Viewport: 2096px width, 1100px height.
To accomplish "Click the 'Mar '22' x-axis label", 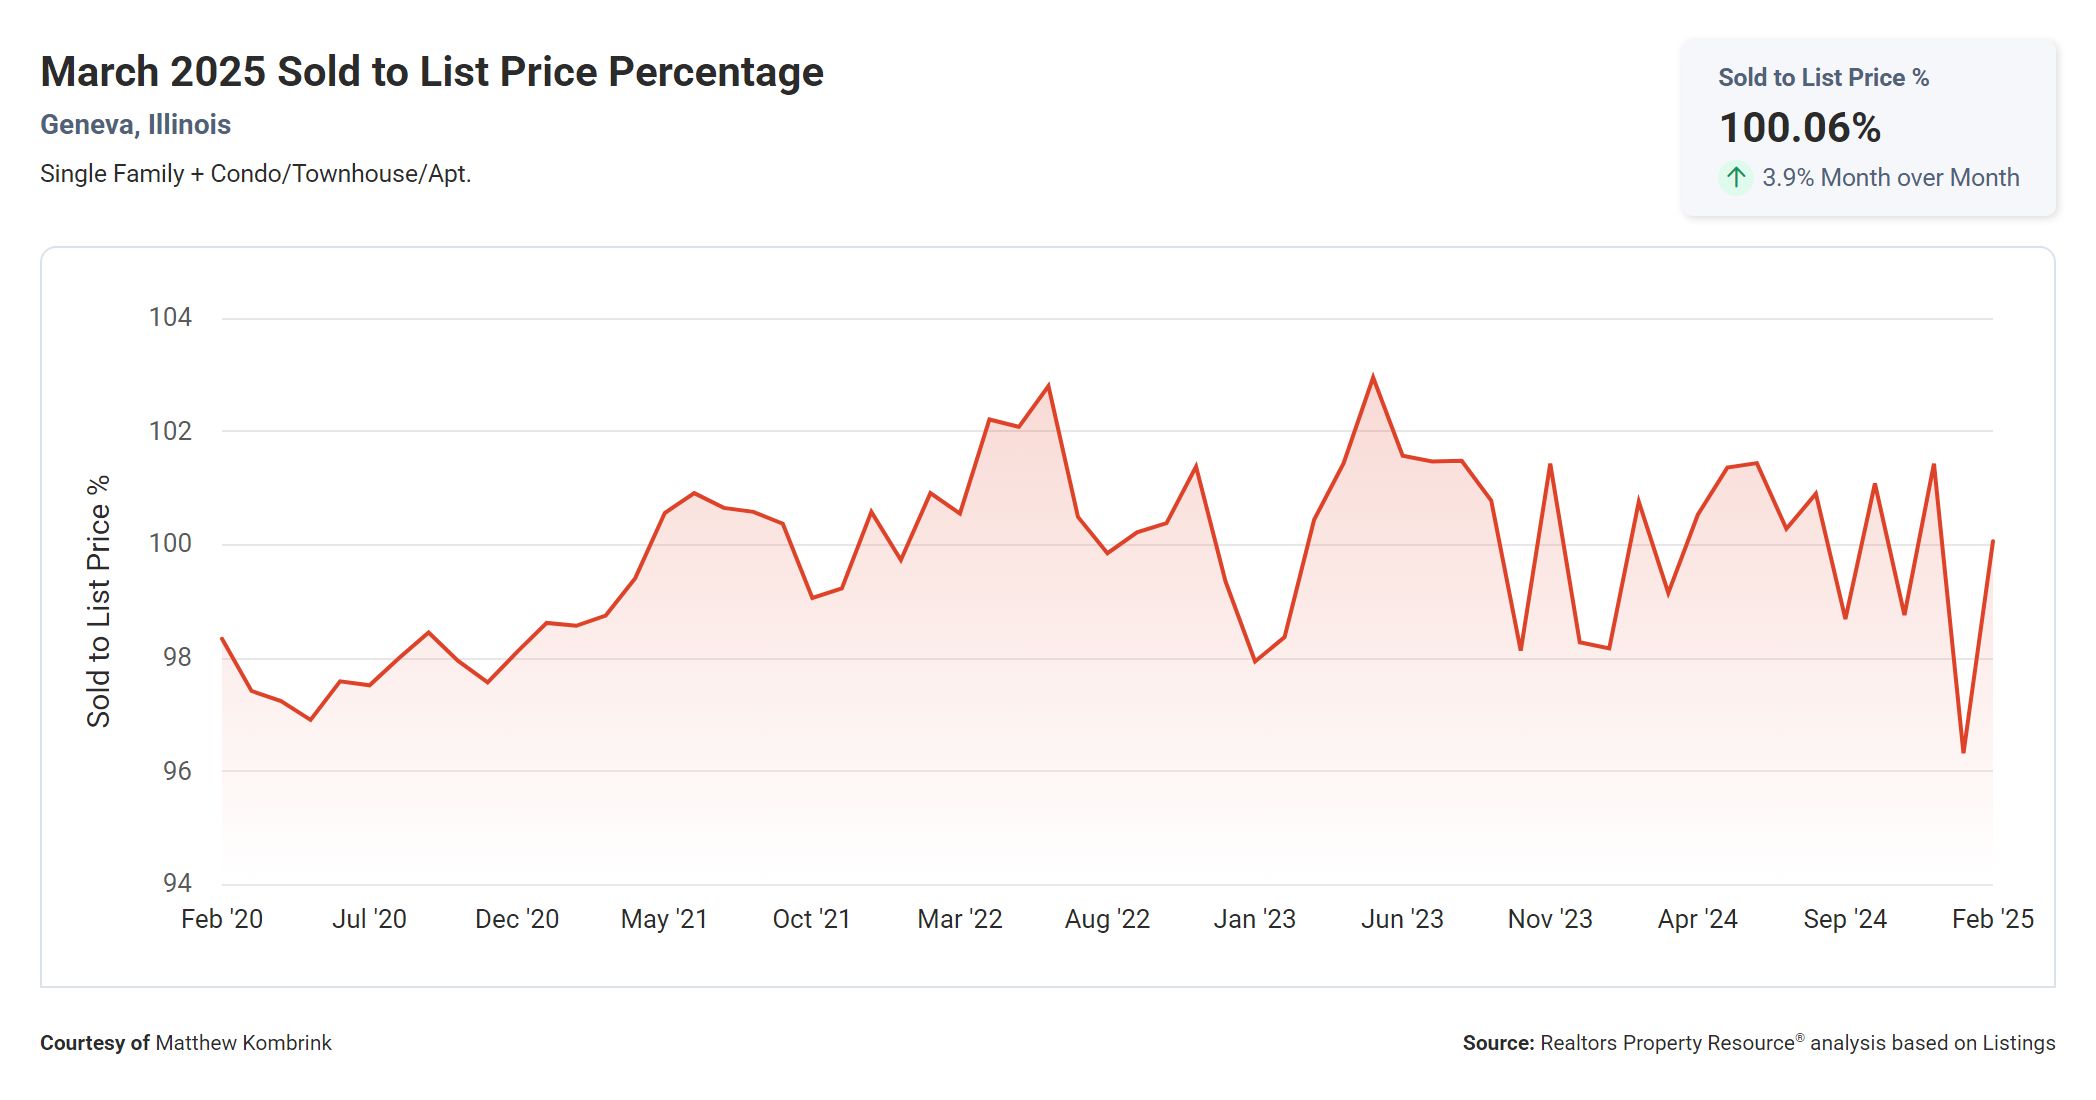I will click(960, 919).
